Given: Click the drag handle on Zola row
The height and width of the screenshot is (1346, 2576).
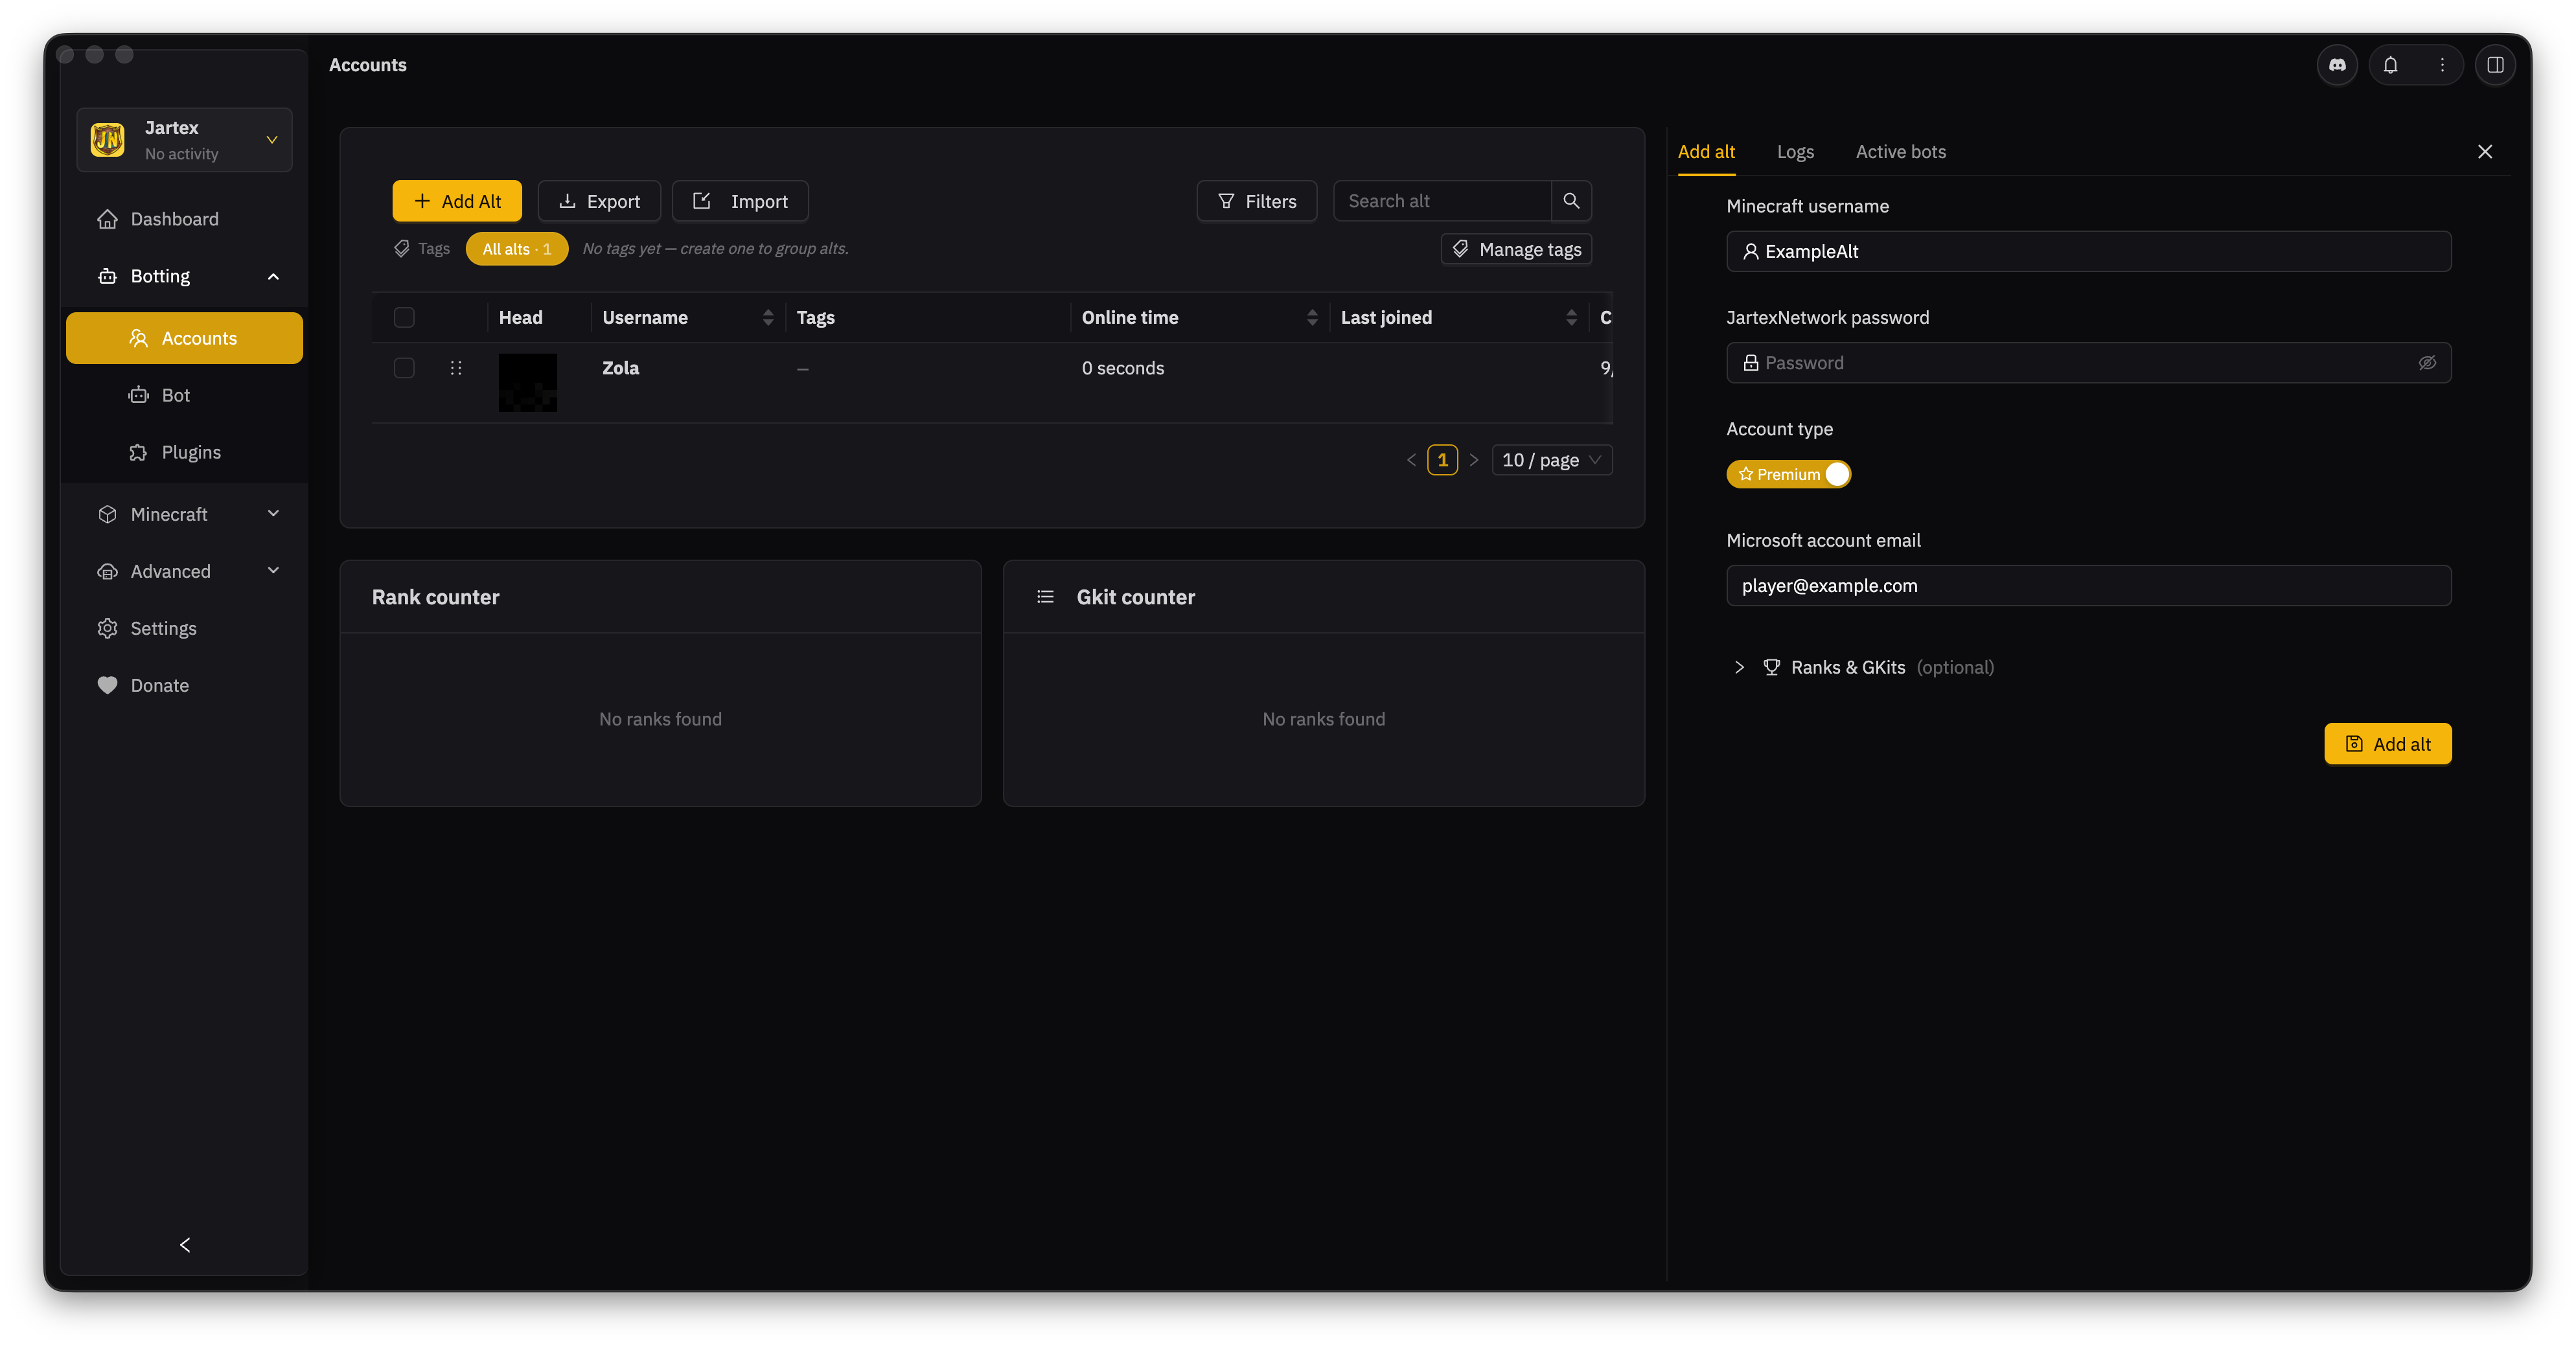Looking at the screenshot, I should [x=456, y=368].
